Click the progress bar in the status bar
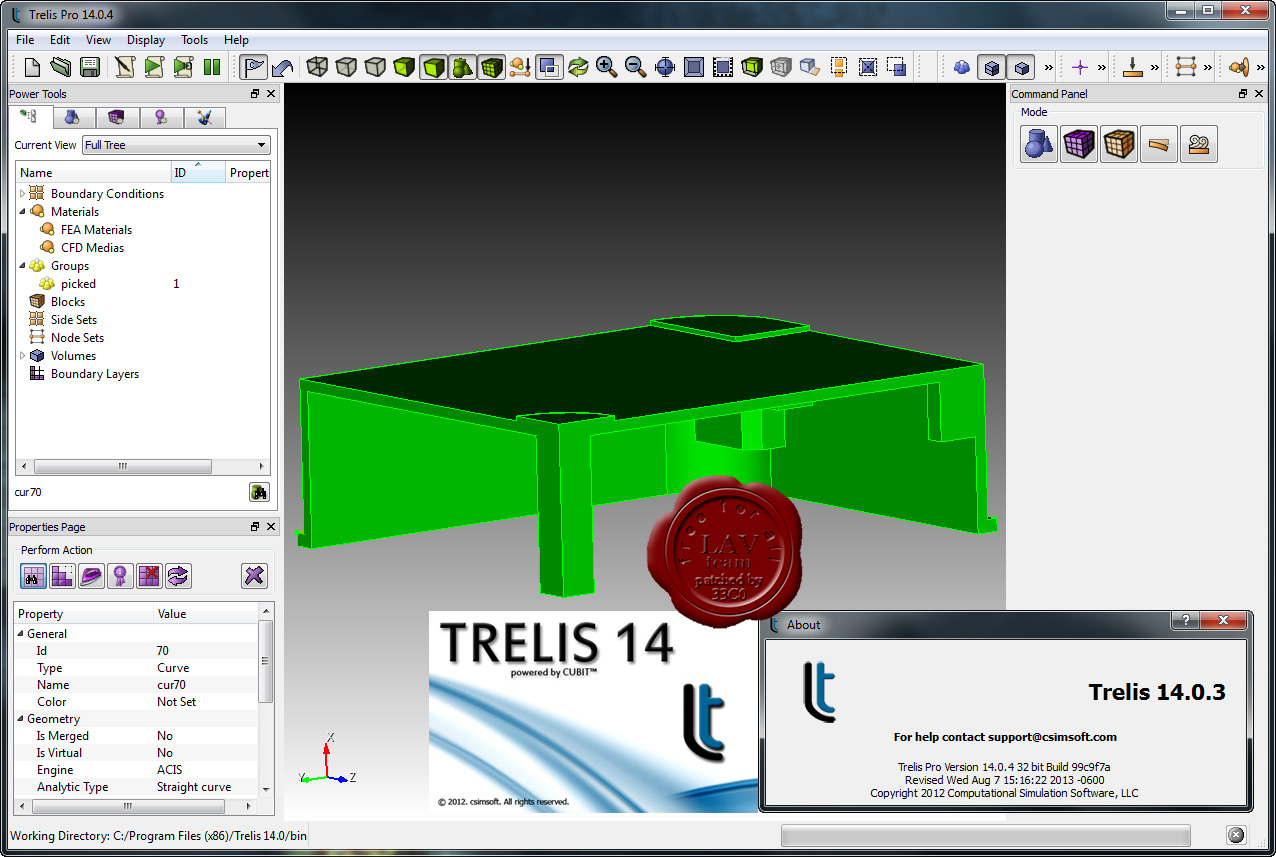The image size is (1276, 857). (x=986, y=835)
